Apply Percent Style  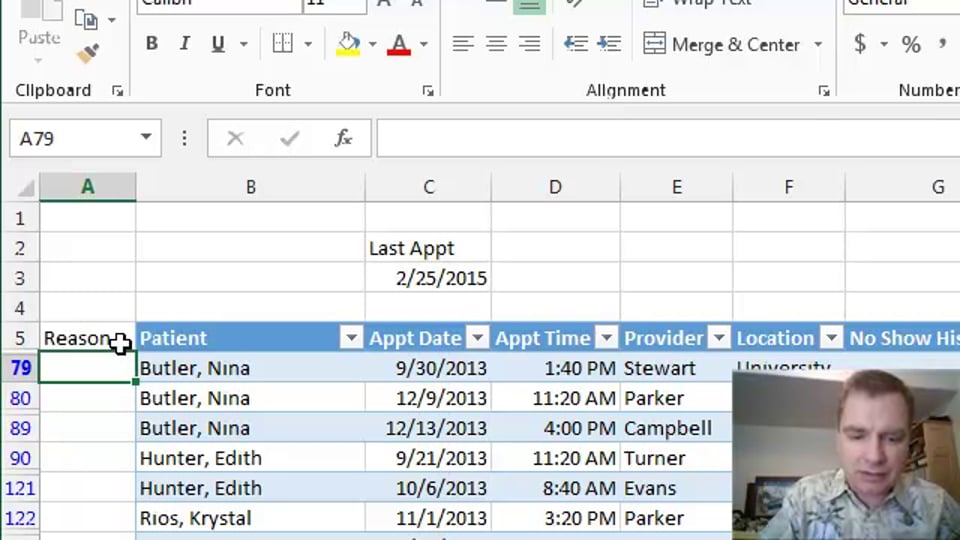pos(911,44)
